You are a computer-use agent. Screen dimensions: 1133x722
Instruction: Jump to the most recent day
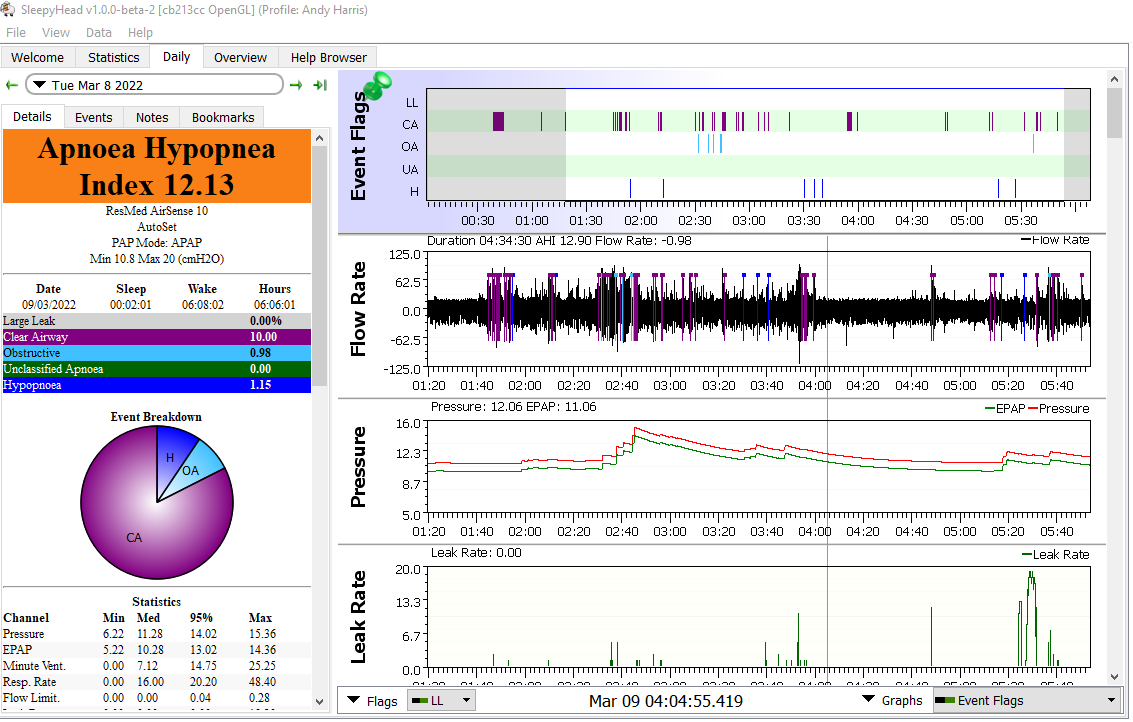[x=320, y=85]
